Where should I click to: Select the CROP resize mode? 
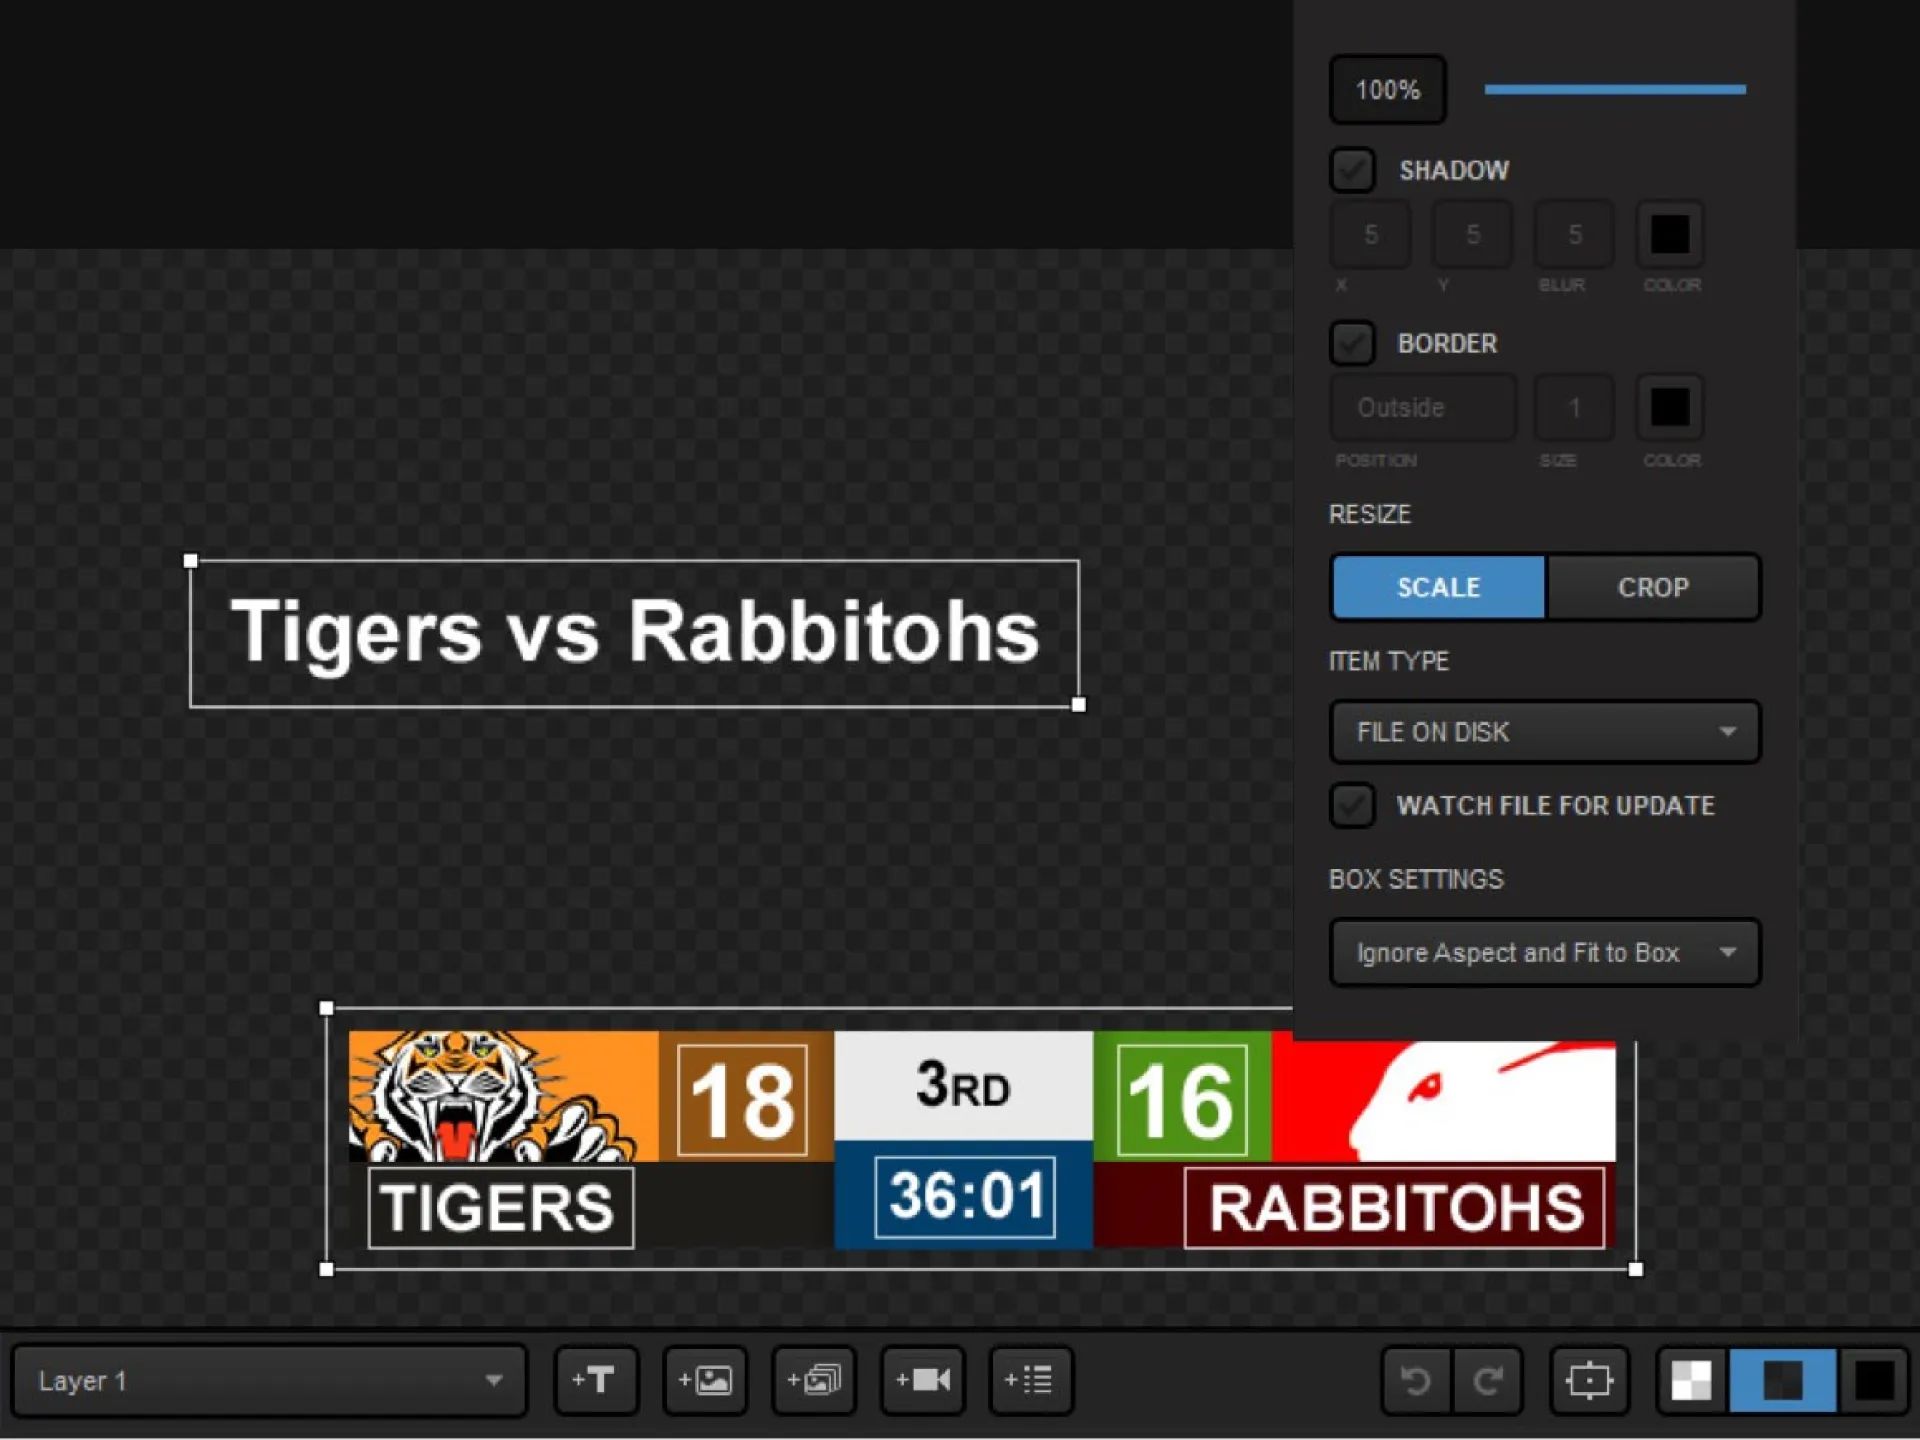[x=1653, y=587]
